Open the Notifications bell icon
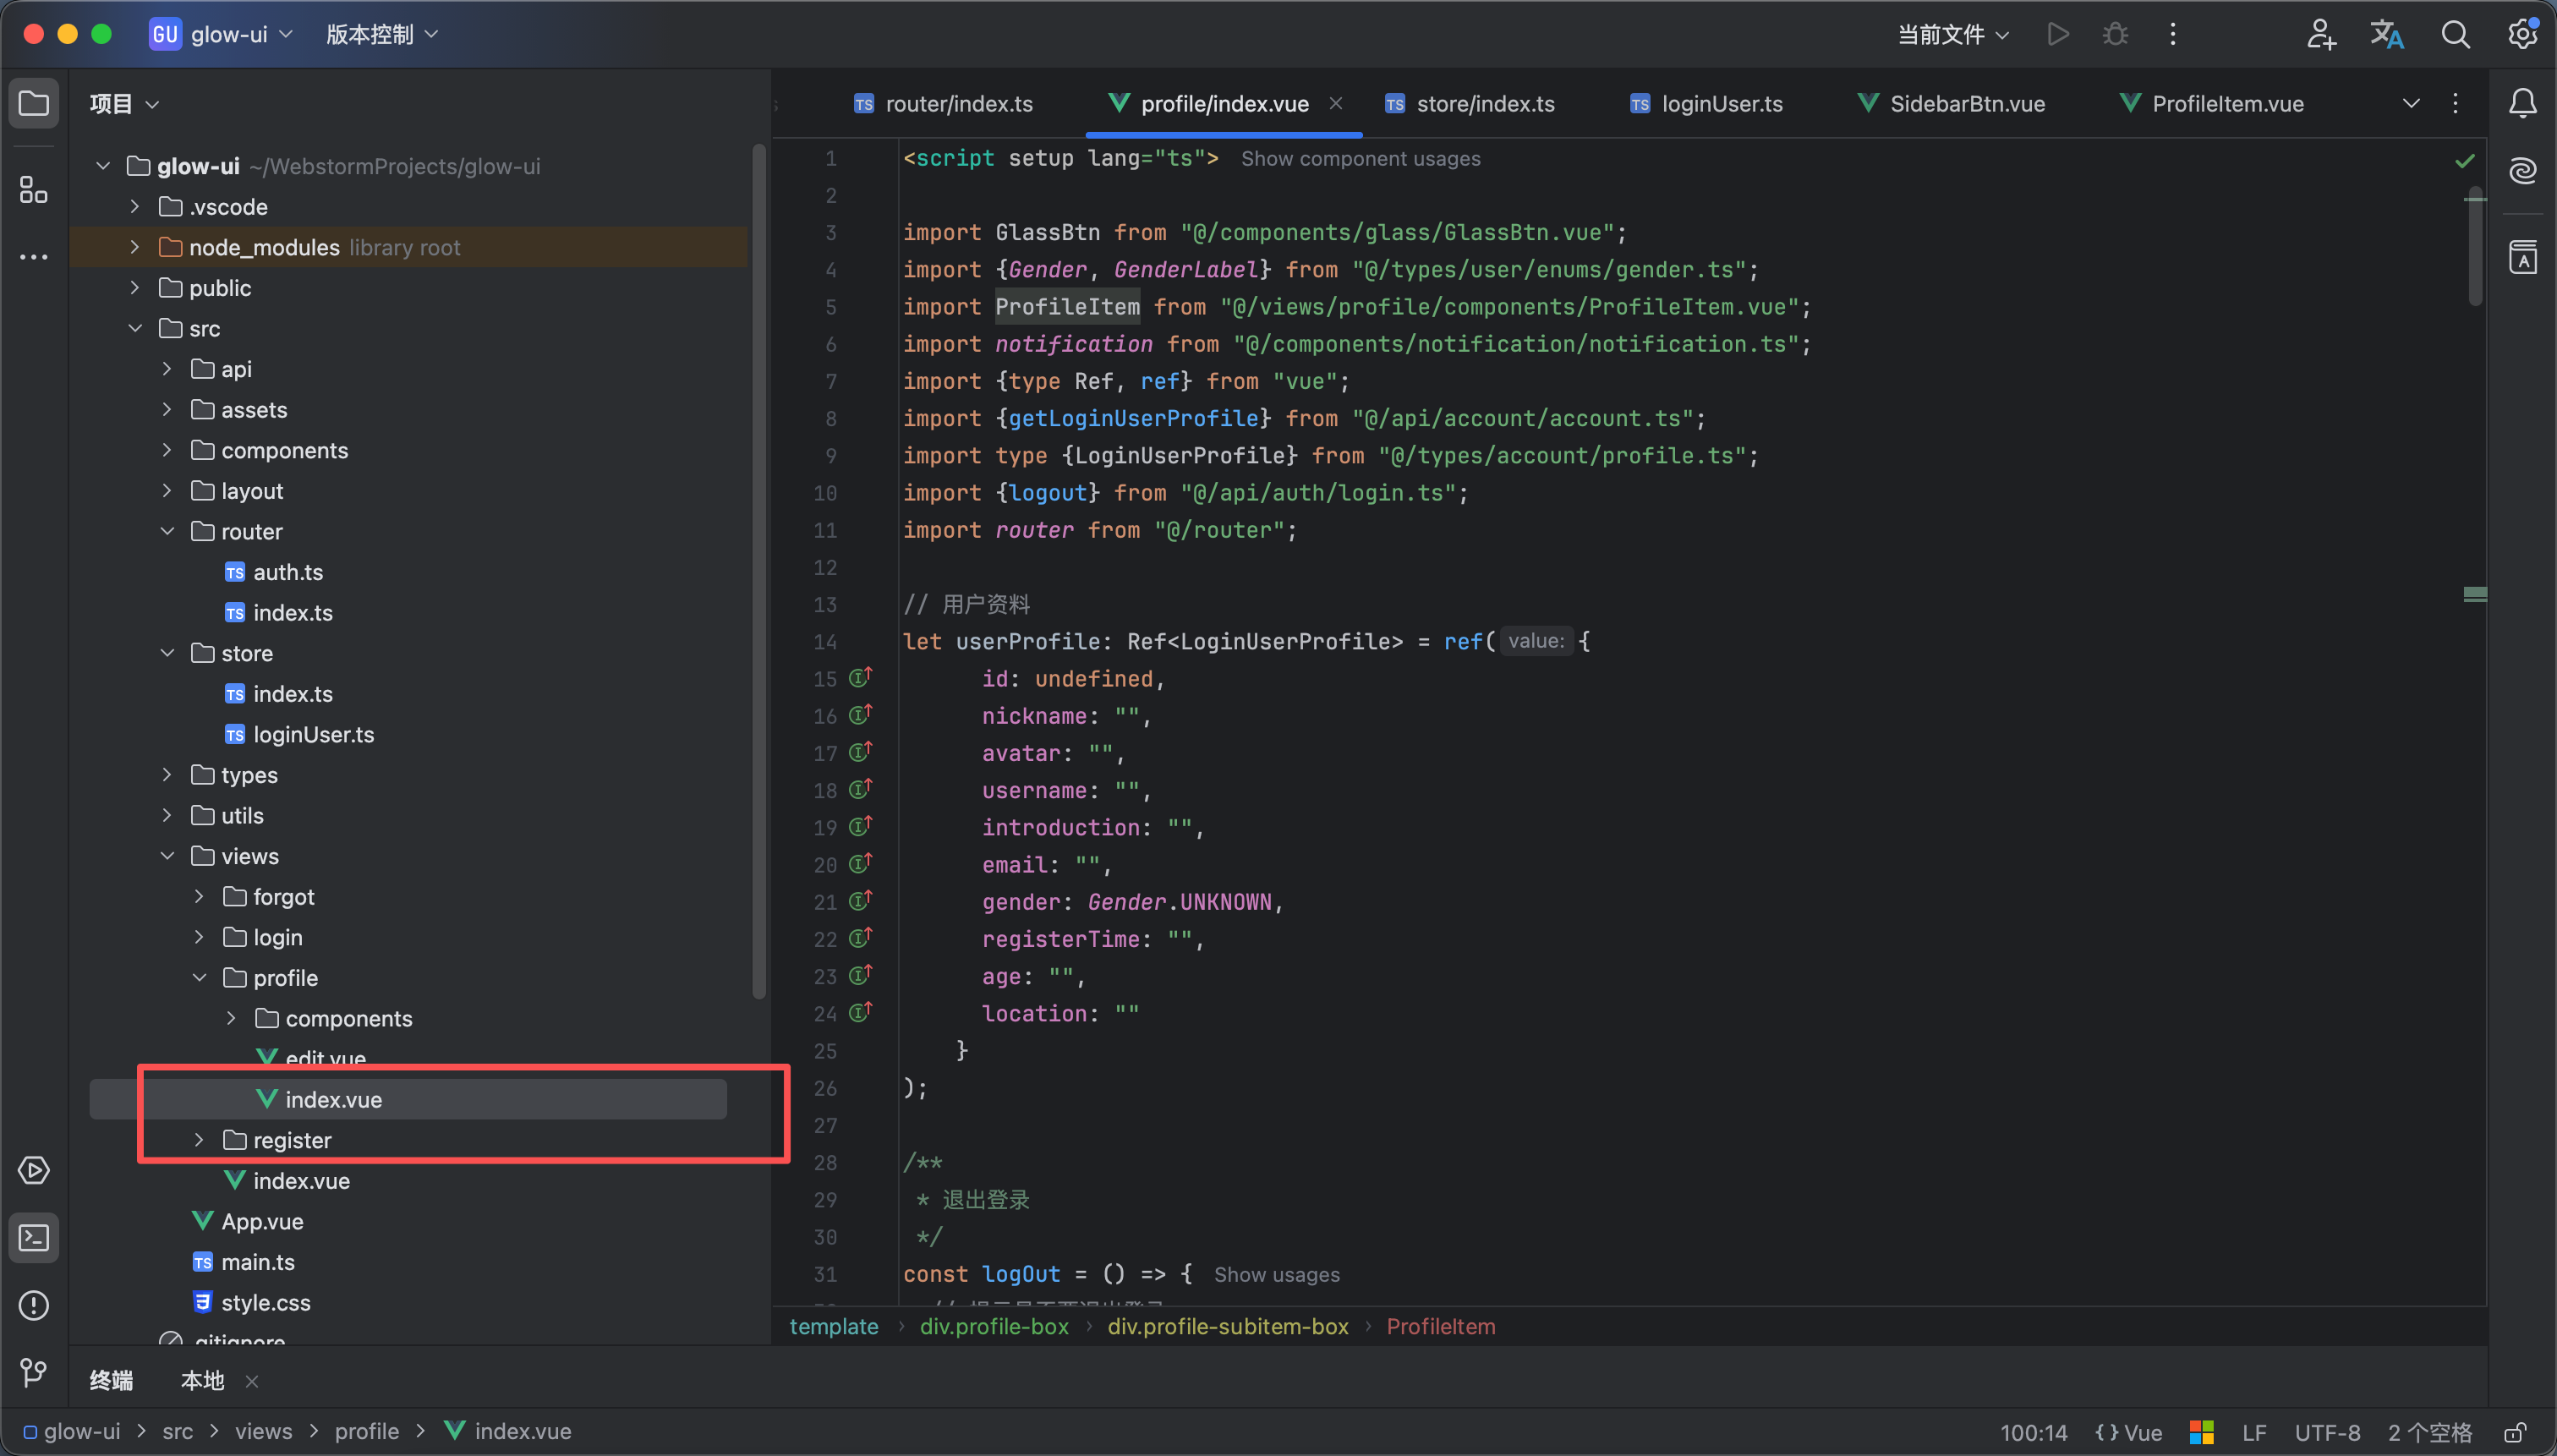2557x1456 pixels. click(2523, 103)
